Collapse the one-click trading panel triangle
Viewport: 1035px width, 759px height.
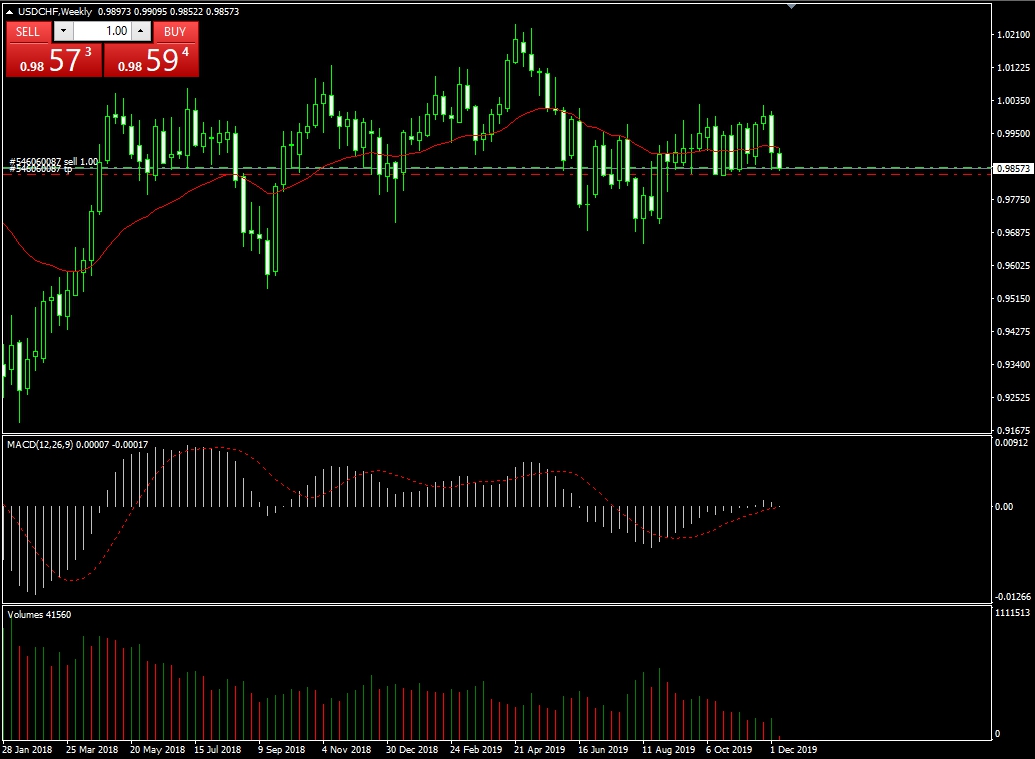10,11
